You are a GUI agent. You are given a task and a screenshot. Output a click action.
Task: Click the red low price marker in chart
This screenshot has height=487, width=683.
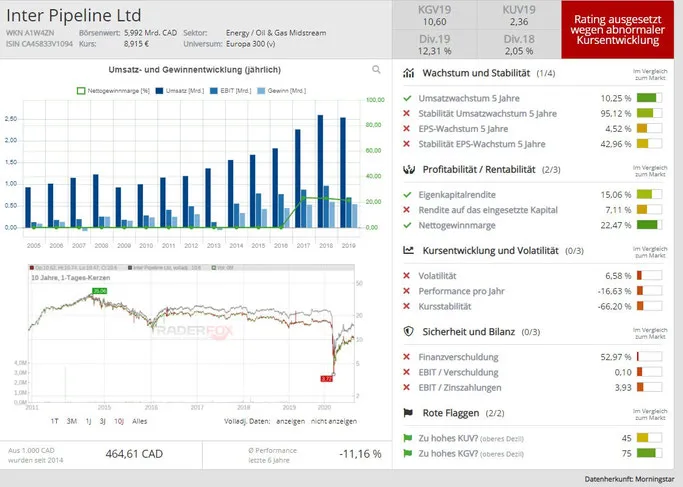click(x=326, y=379)
